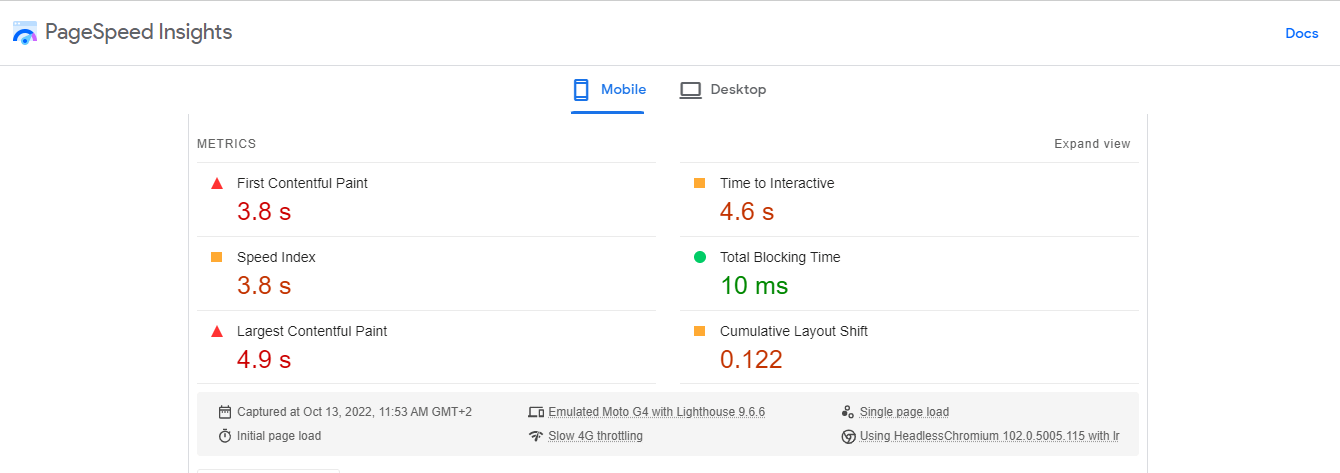Click the Speed Index label
The image size is (1340, 473).
[x=276, y=257]
